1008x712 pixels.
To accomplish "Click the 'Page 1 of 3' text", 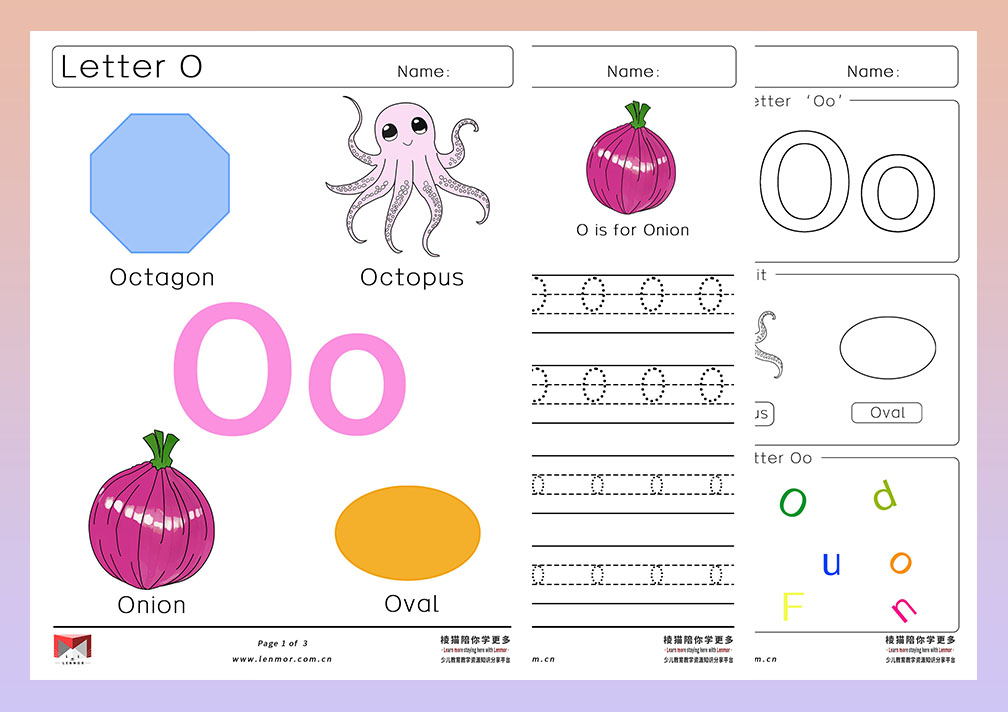I will (282, 643).
